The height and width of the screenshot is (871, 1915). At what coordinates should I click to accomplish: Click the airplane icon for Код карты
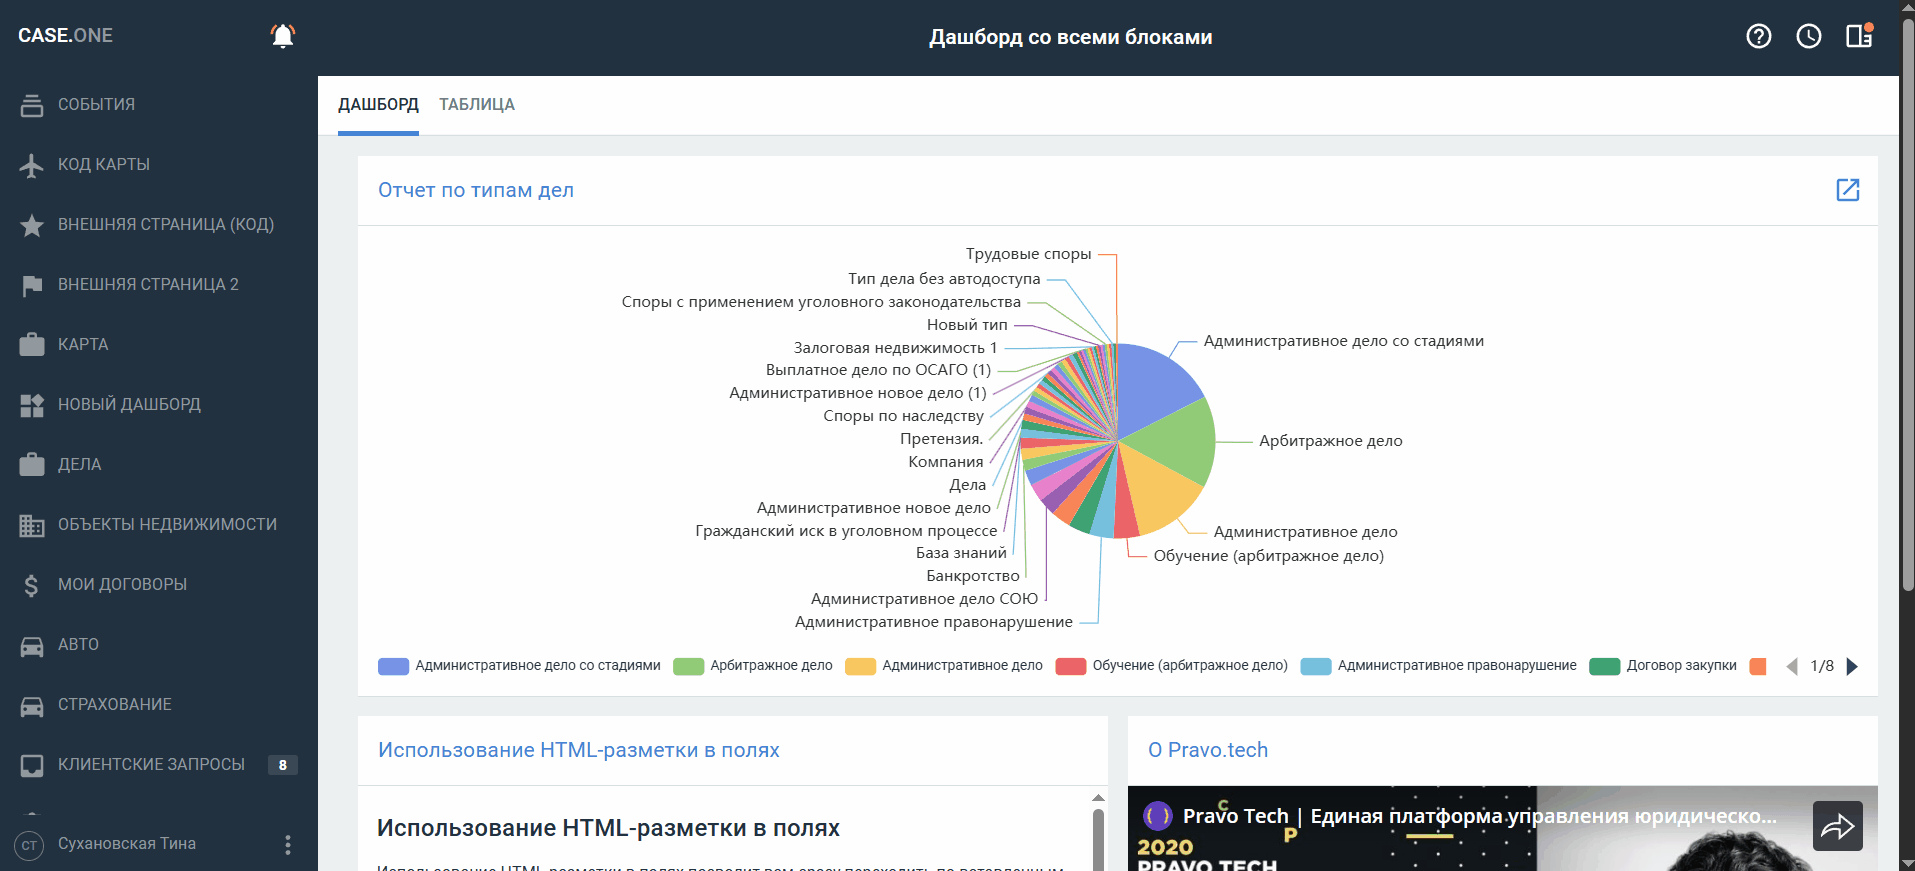click(x=32, y=165)
